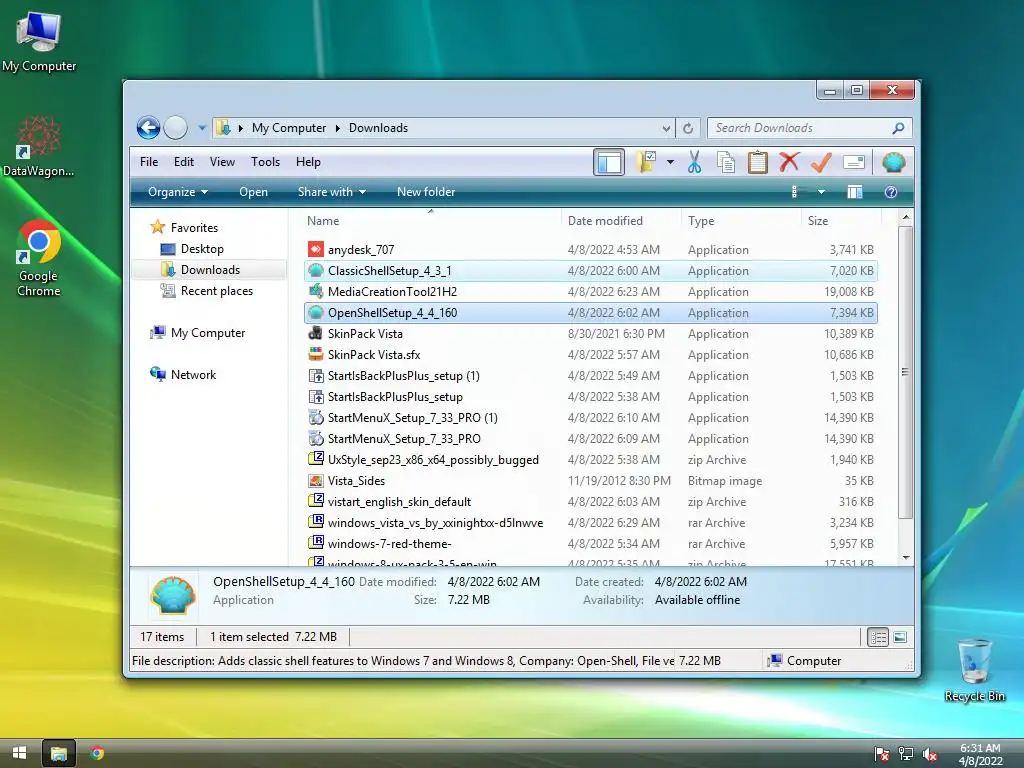
Task: Select the SkinPack Vista.sfx file
Action: click(x=590, y=355)
